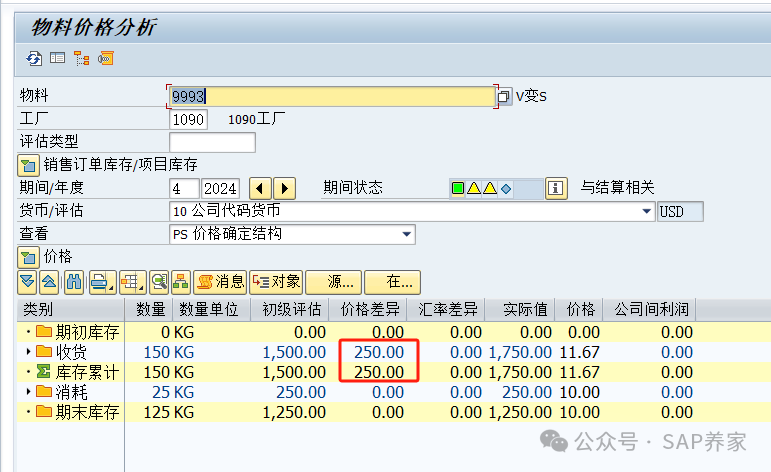The height and width of the screenshot is (472, 771).
Task: Click the USD currency field
Action: coord(681,211)
